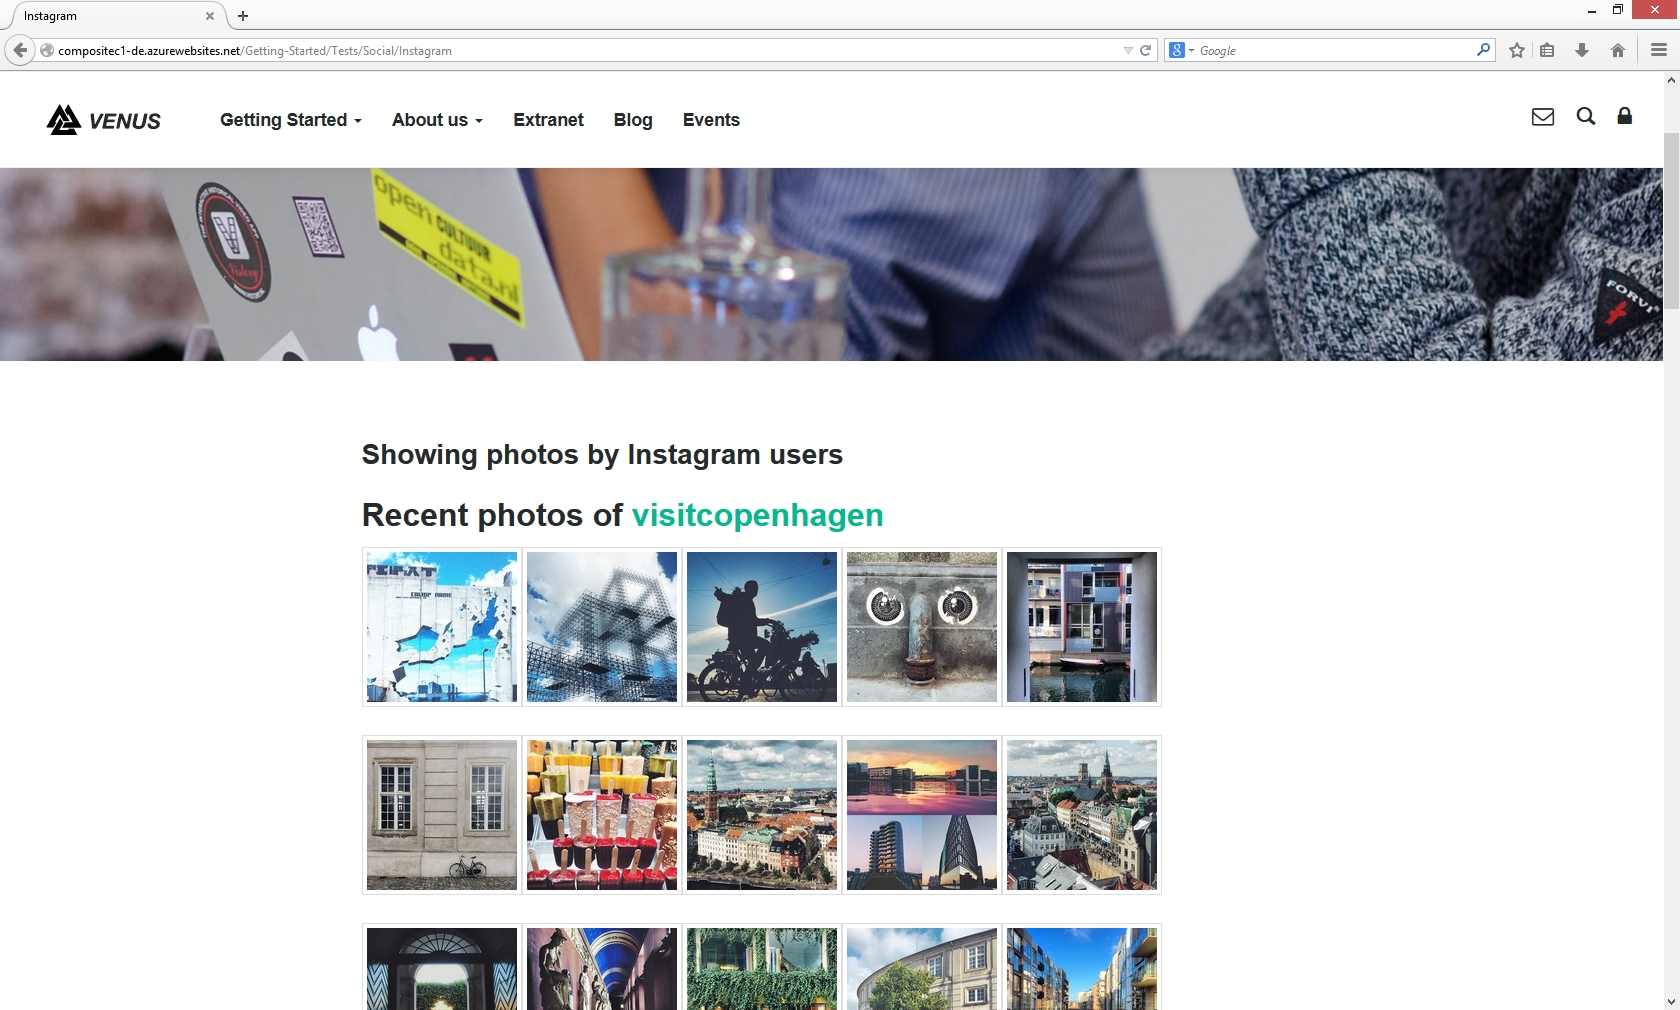This screenshot has width=1680, height=1010.
Task: Open the Extranet menu item
Action: pos(548,120)
